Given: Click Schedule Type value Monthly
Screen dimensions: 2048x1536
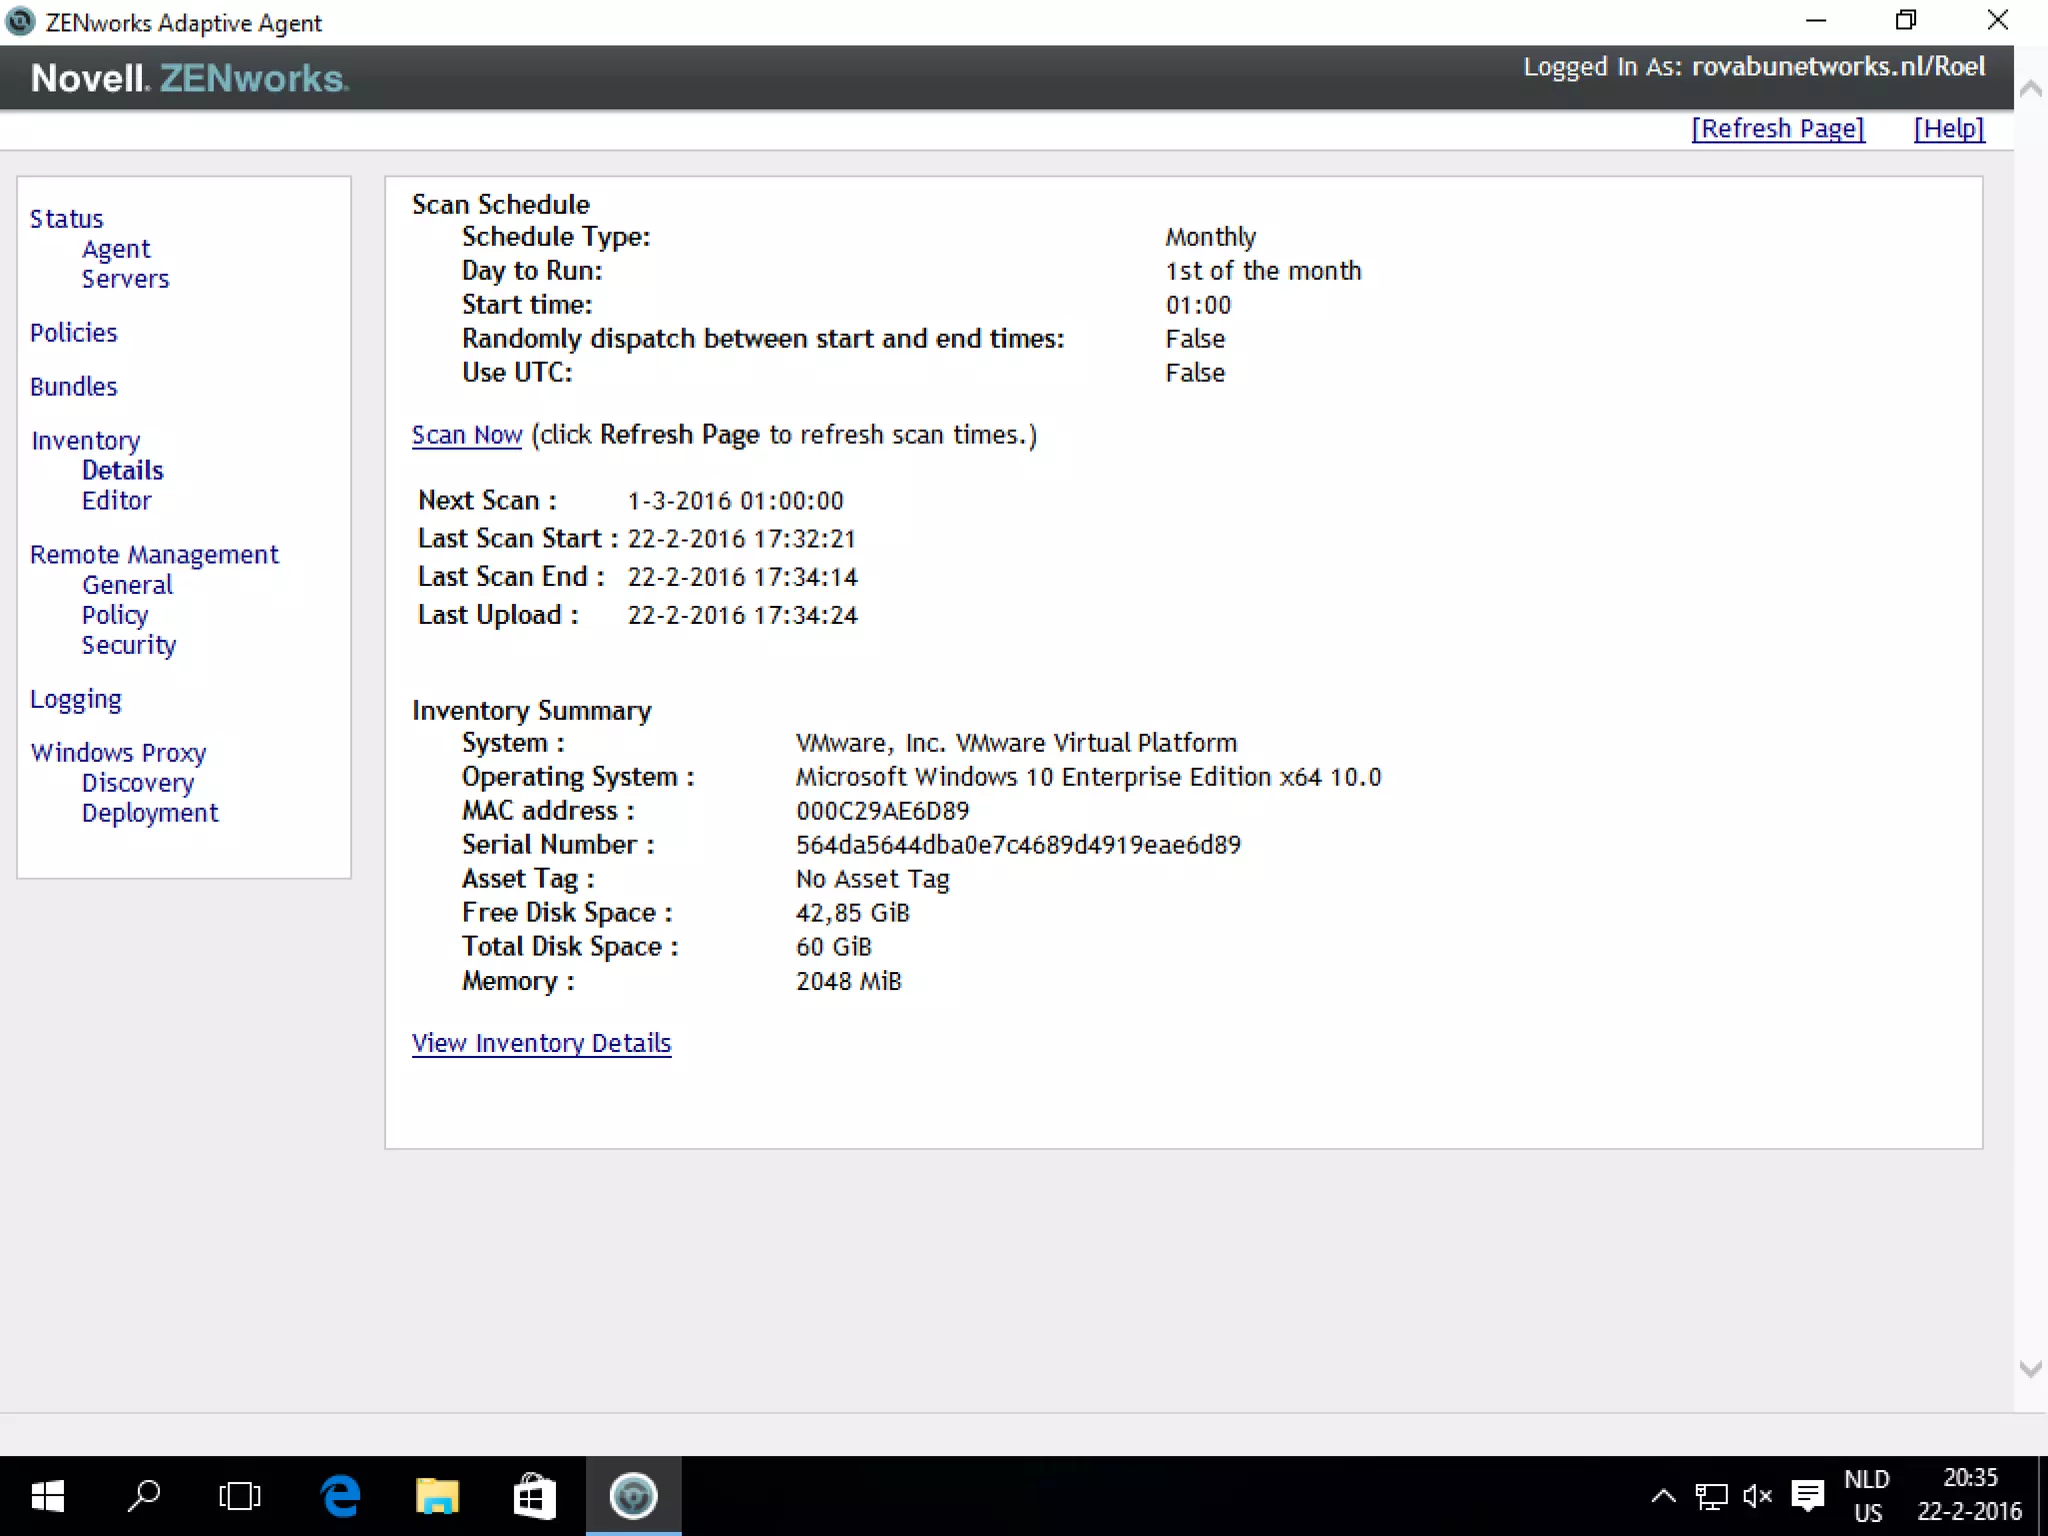Looking at the screenshot, I should (1210, 237).
